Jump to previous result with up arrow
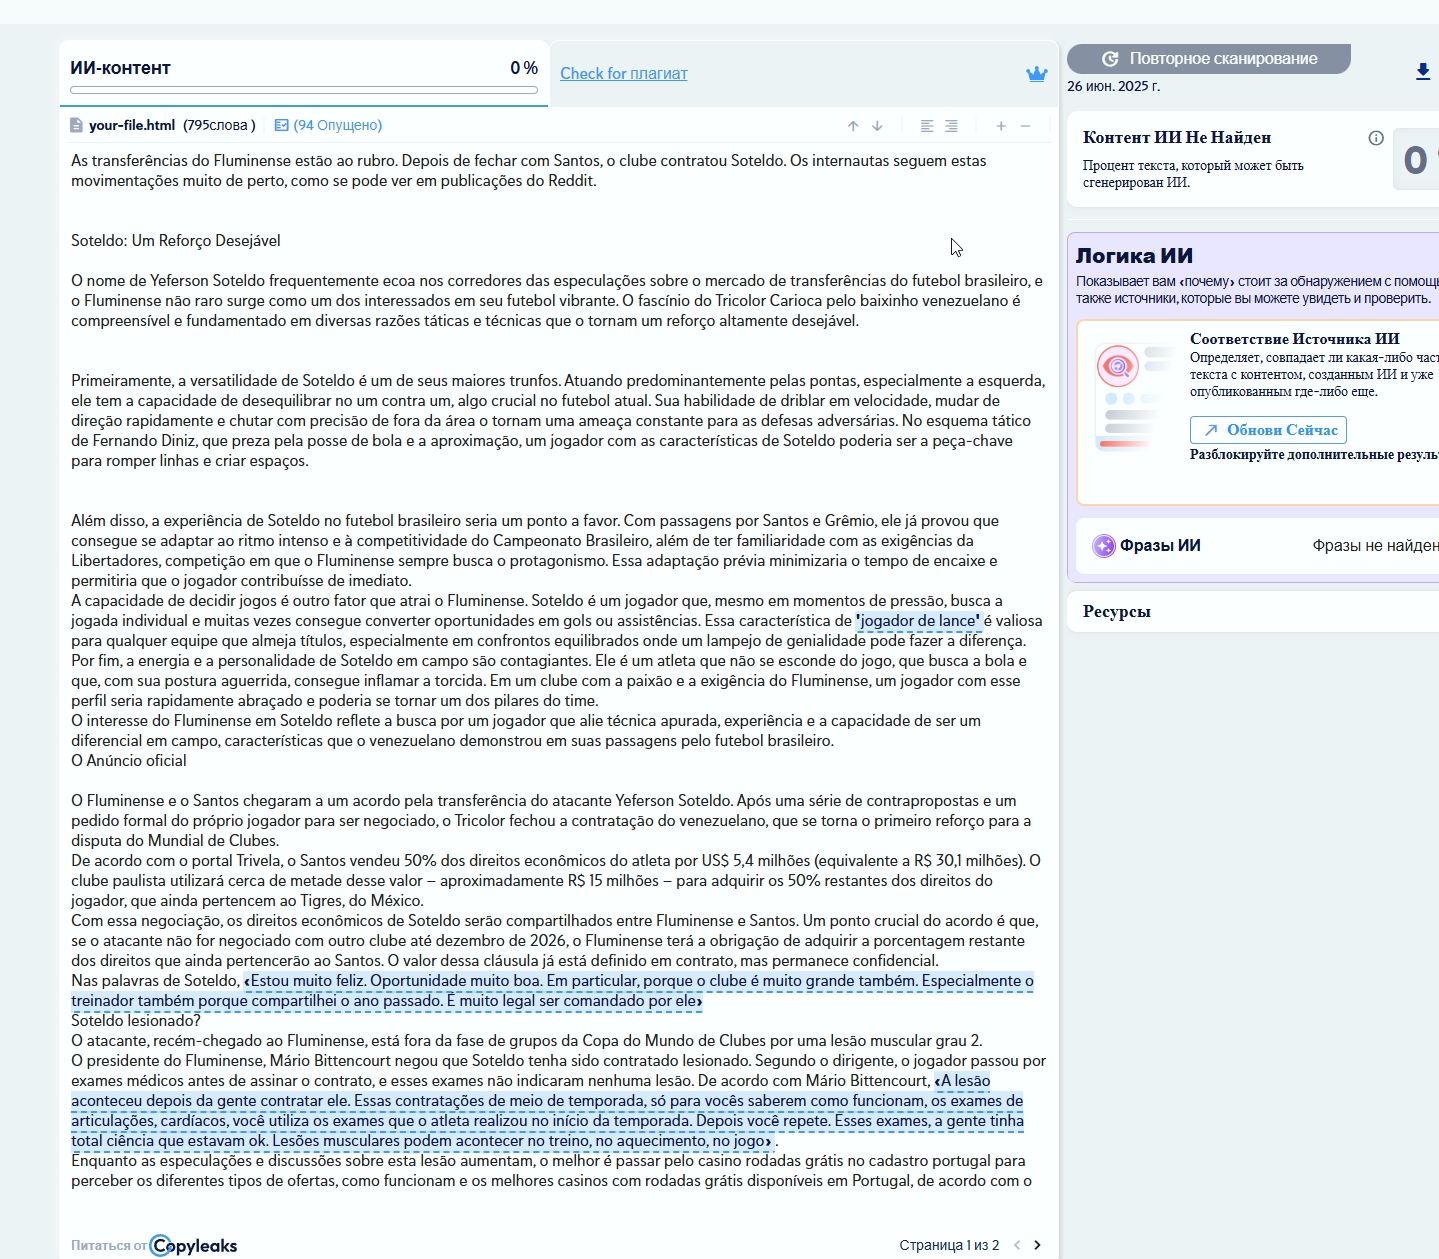Viewport: 1439px width, 1259px height. click(x=853, y=126)
